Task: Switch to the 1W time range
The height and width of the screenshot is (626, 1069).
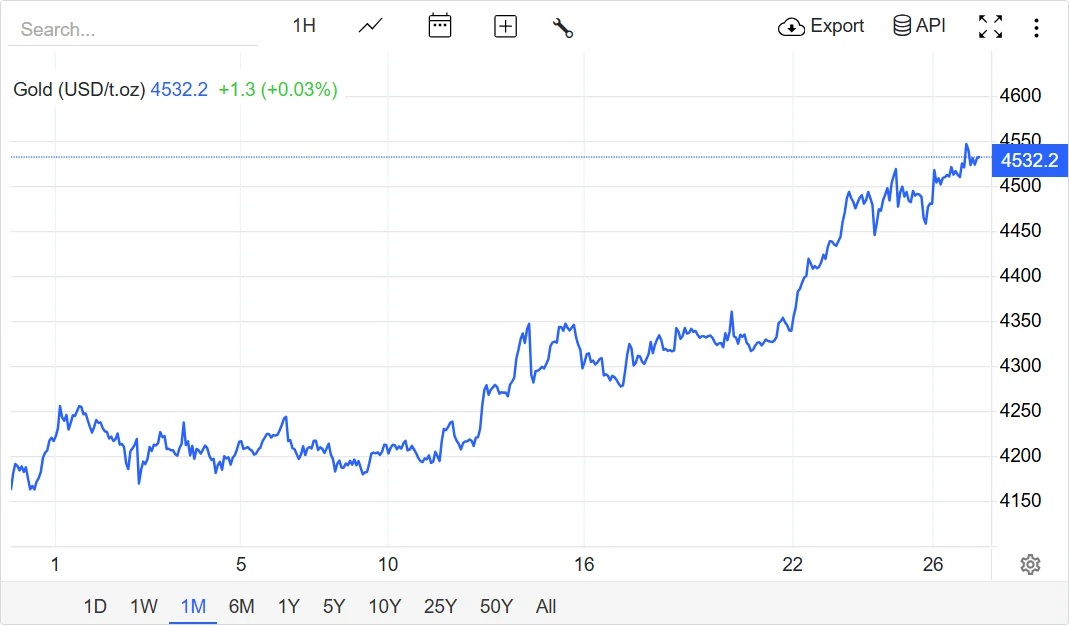Action: tap(144, 606)
